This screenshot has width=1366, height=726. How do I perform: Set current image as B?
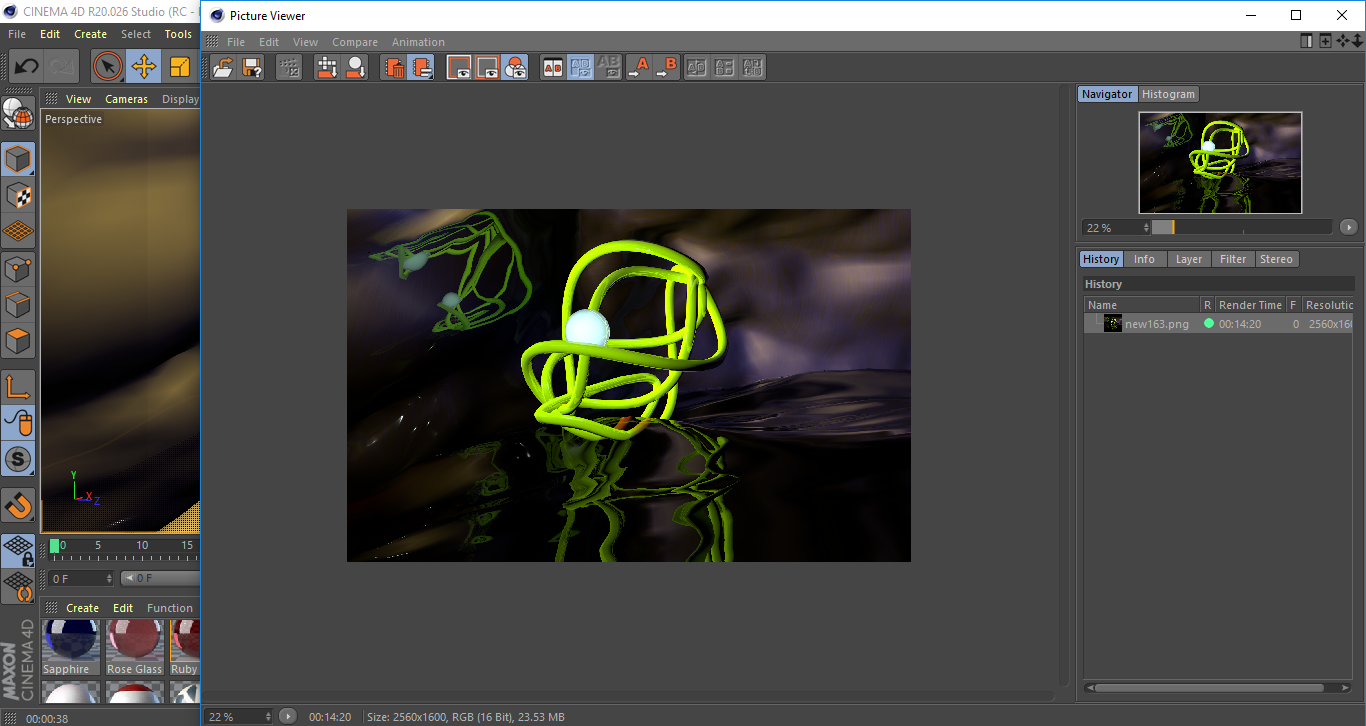pos(666,67)
